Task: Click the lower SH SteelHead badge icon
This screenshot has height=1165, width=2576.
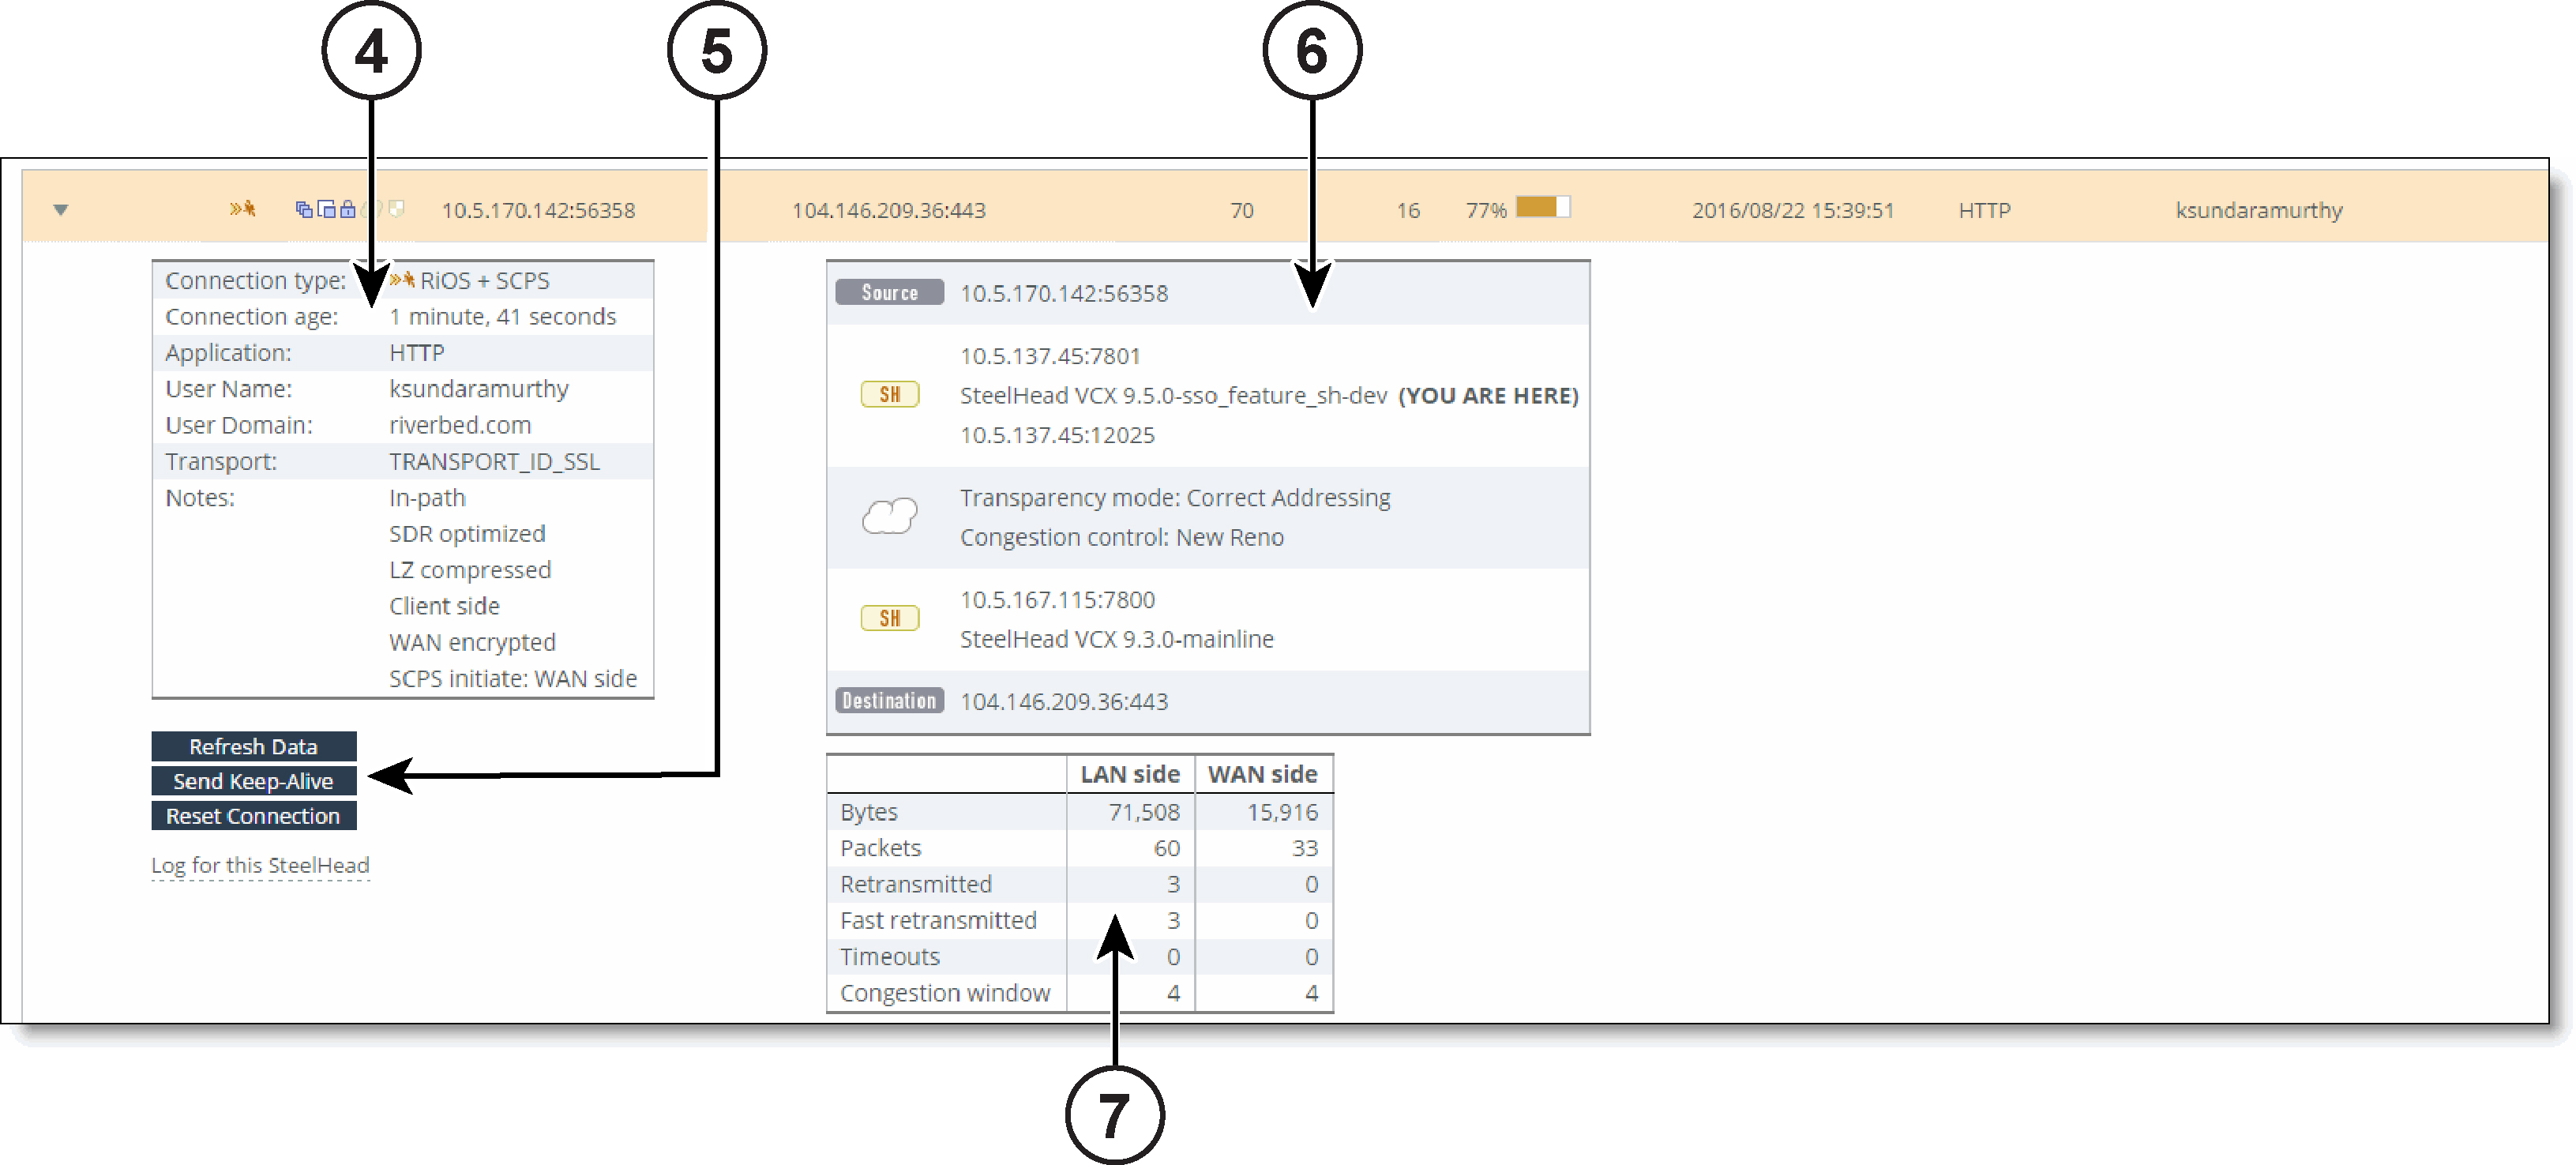Action: point(889,619)
